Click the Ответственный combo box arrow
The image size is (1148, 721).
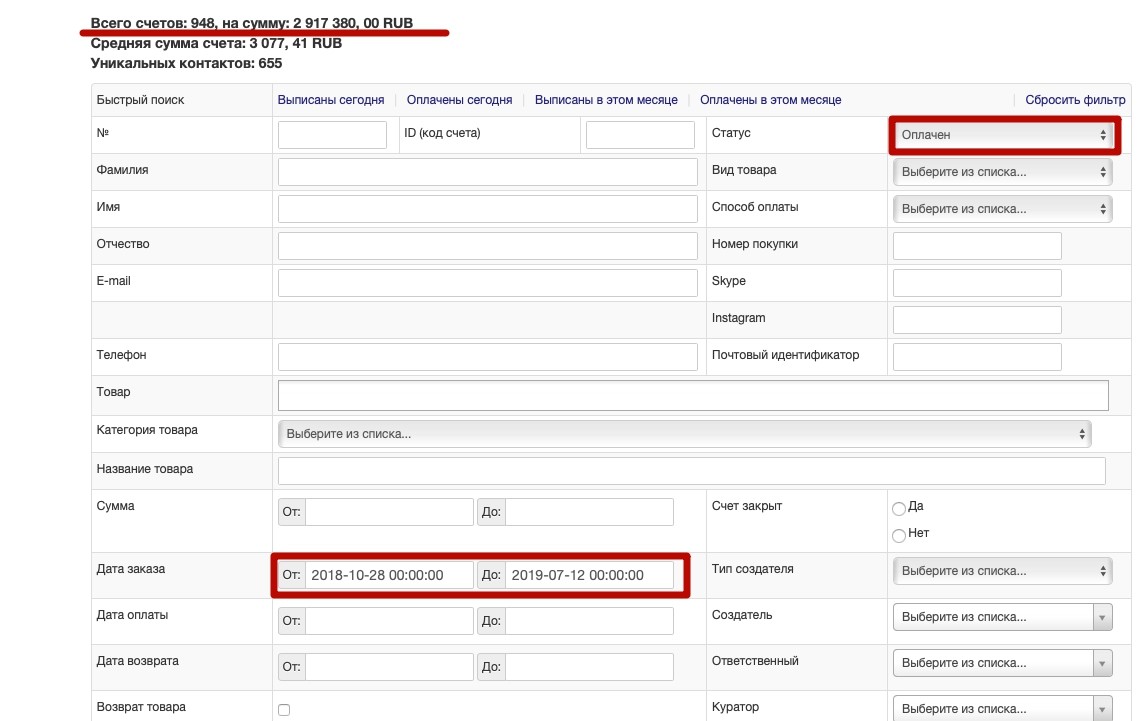(1103, 663)
